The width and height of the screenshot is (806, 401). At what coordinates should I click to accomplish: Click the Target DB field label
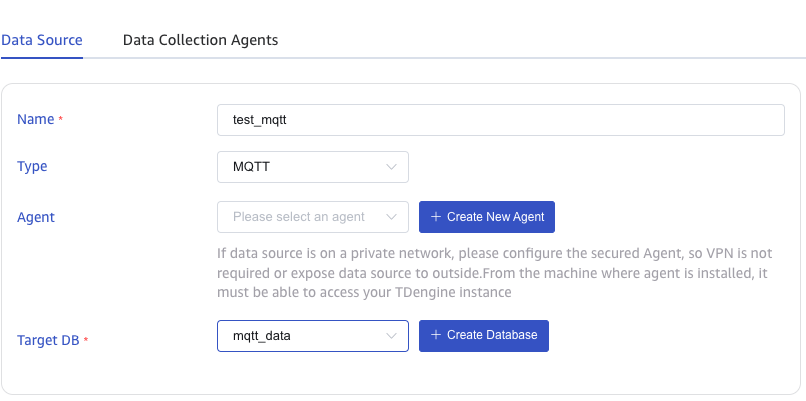tap(48, 340)
